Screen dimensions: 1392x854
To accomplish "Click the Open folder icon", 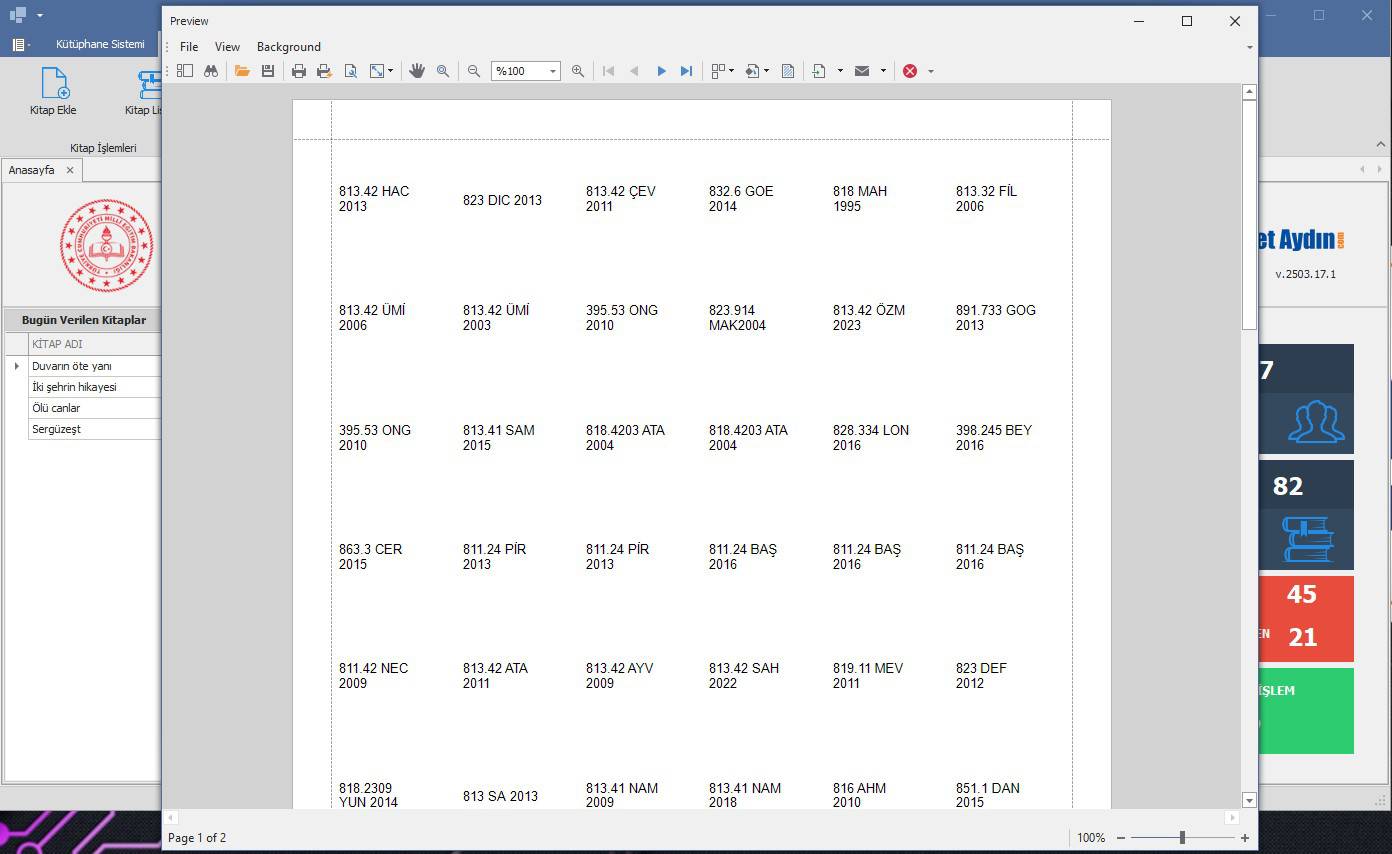I will 242,71.
